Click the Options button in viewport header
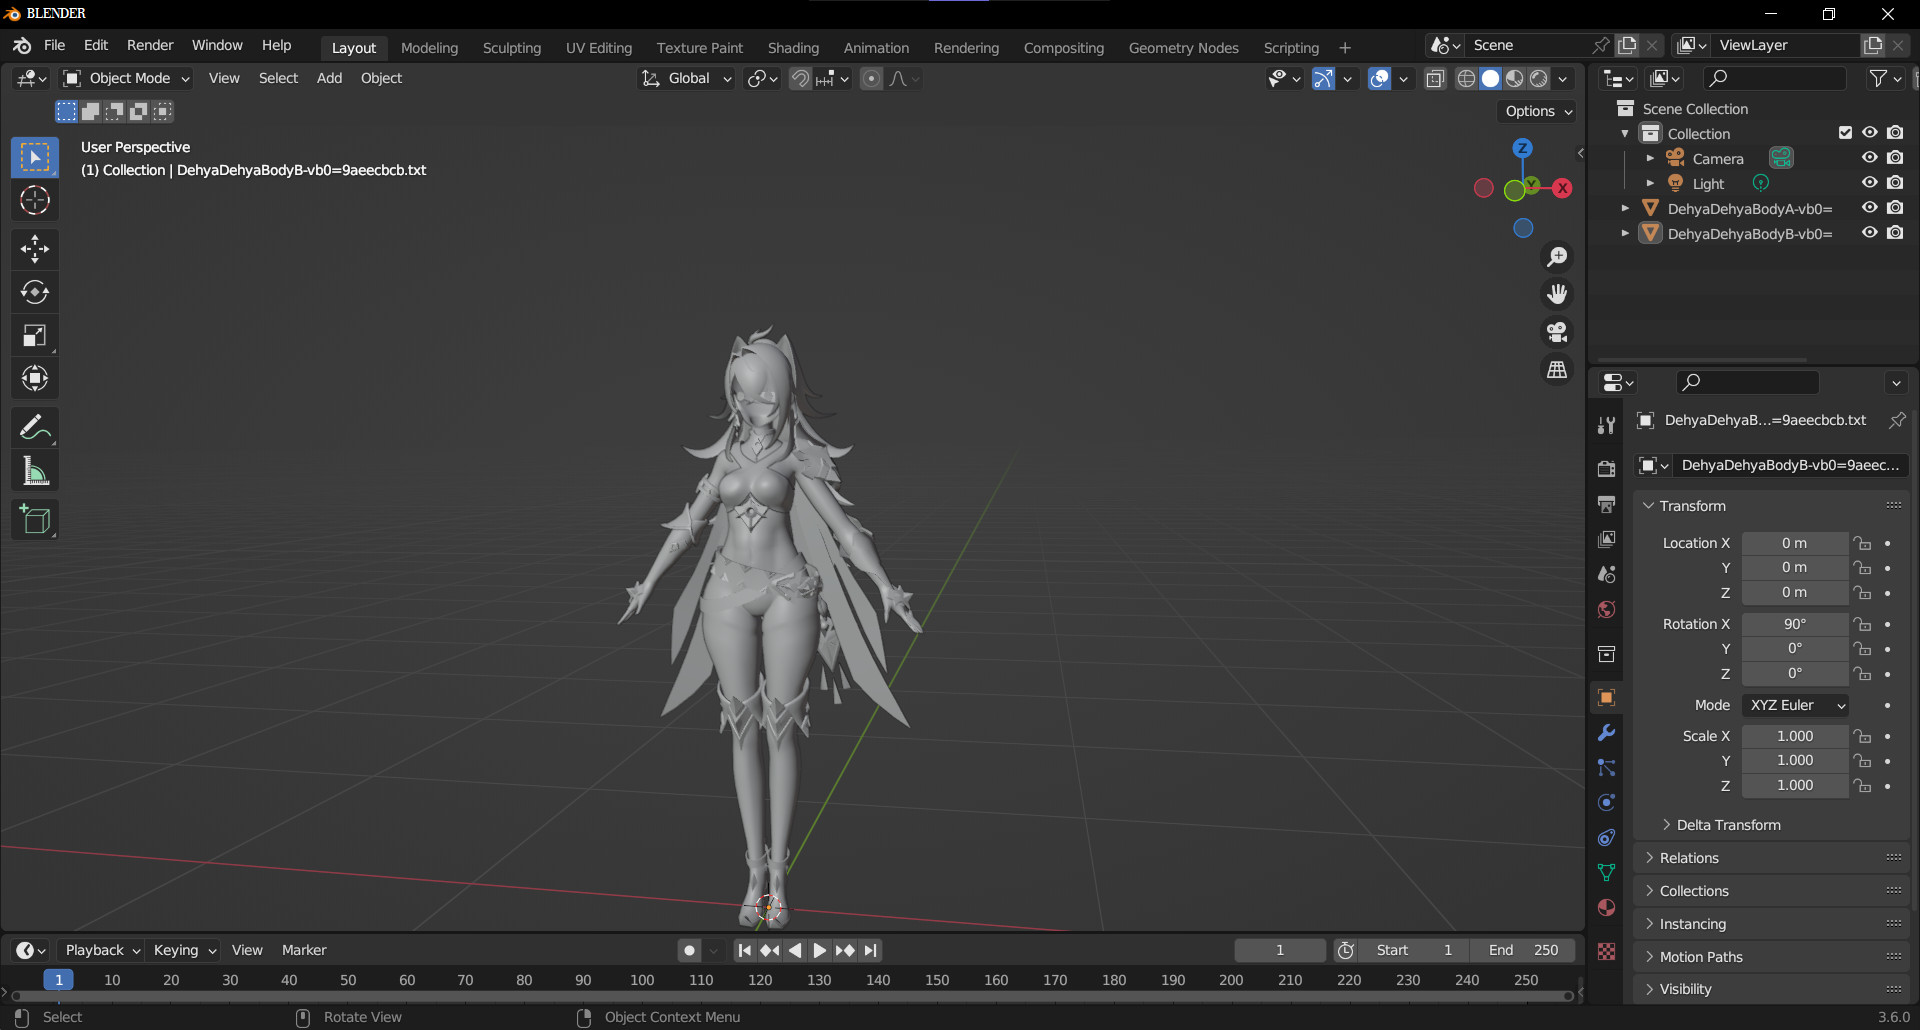1920x1030 pixels. tap(1536, 111)
